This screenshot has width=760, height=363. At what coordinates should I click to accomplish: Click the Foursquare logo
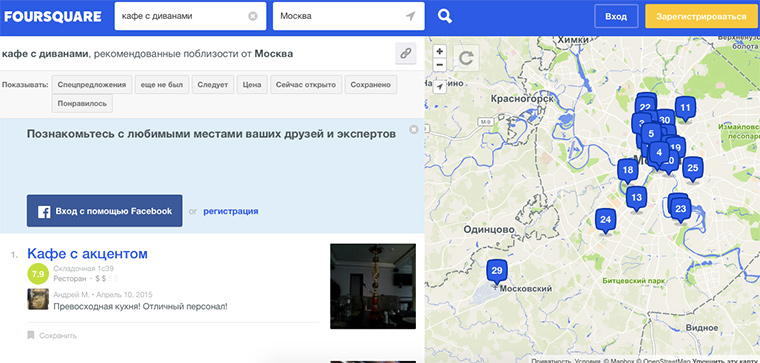click(53, 16)
